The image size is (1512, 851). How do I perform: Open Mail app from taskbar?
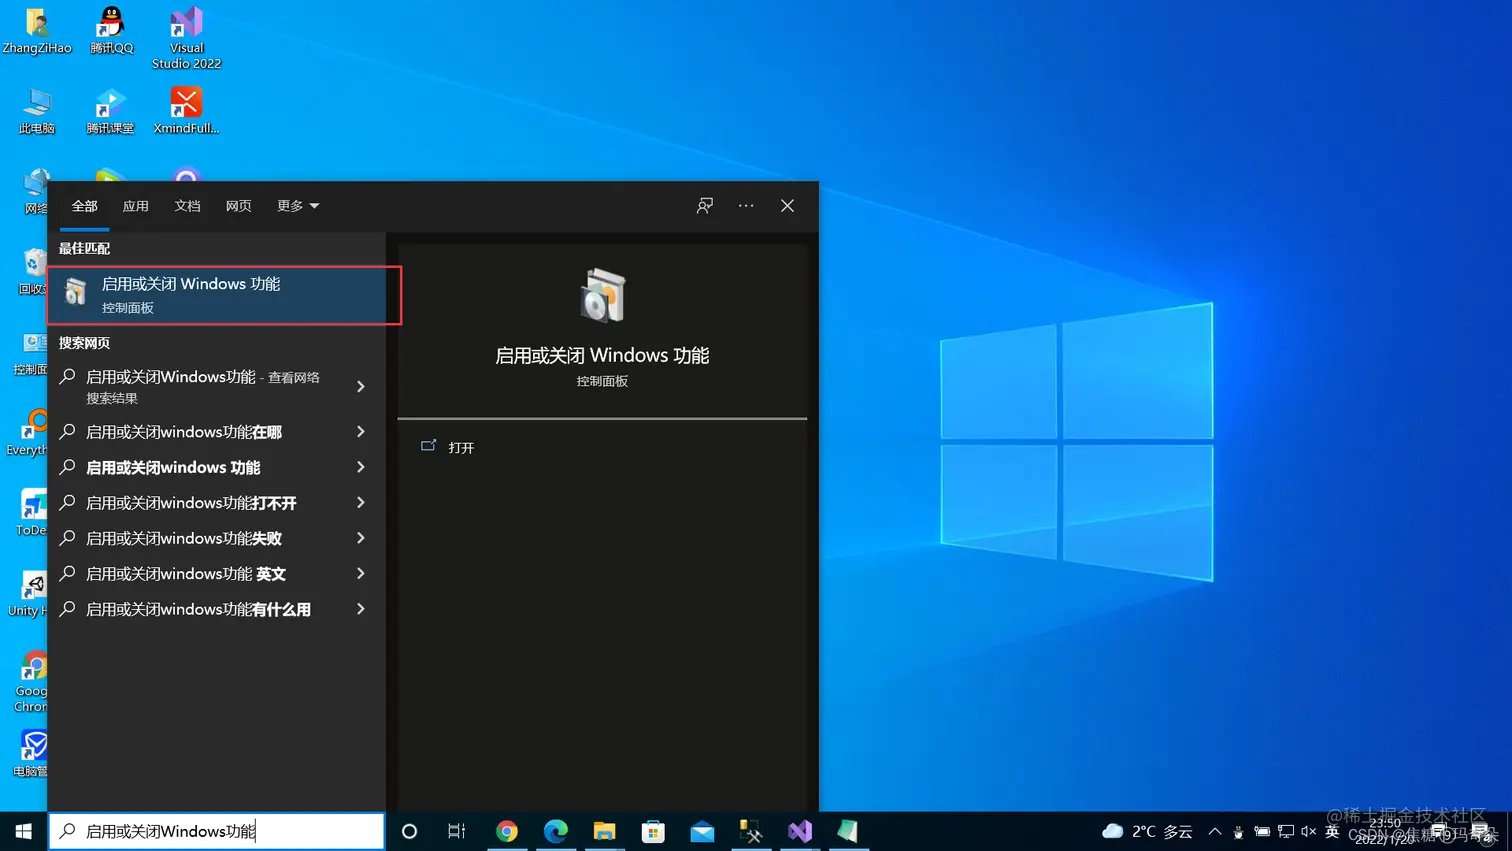click(702, 831)
